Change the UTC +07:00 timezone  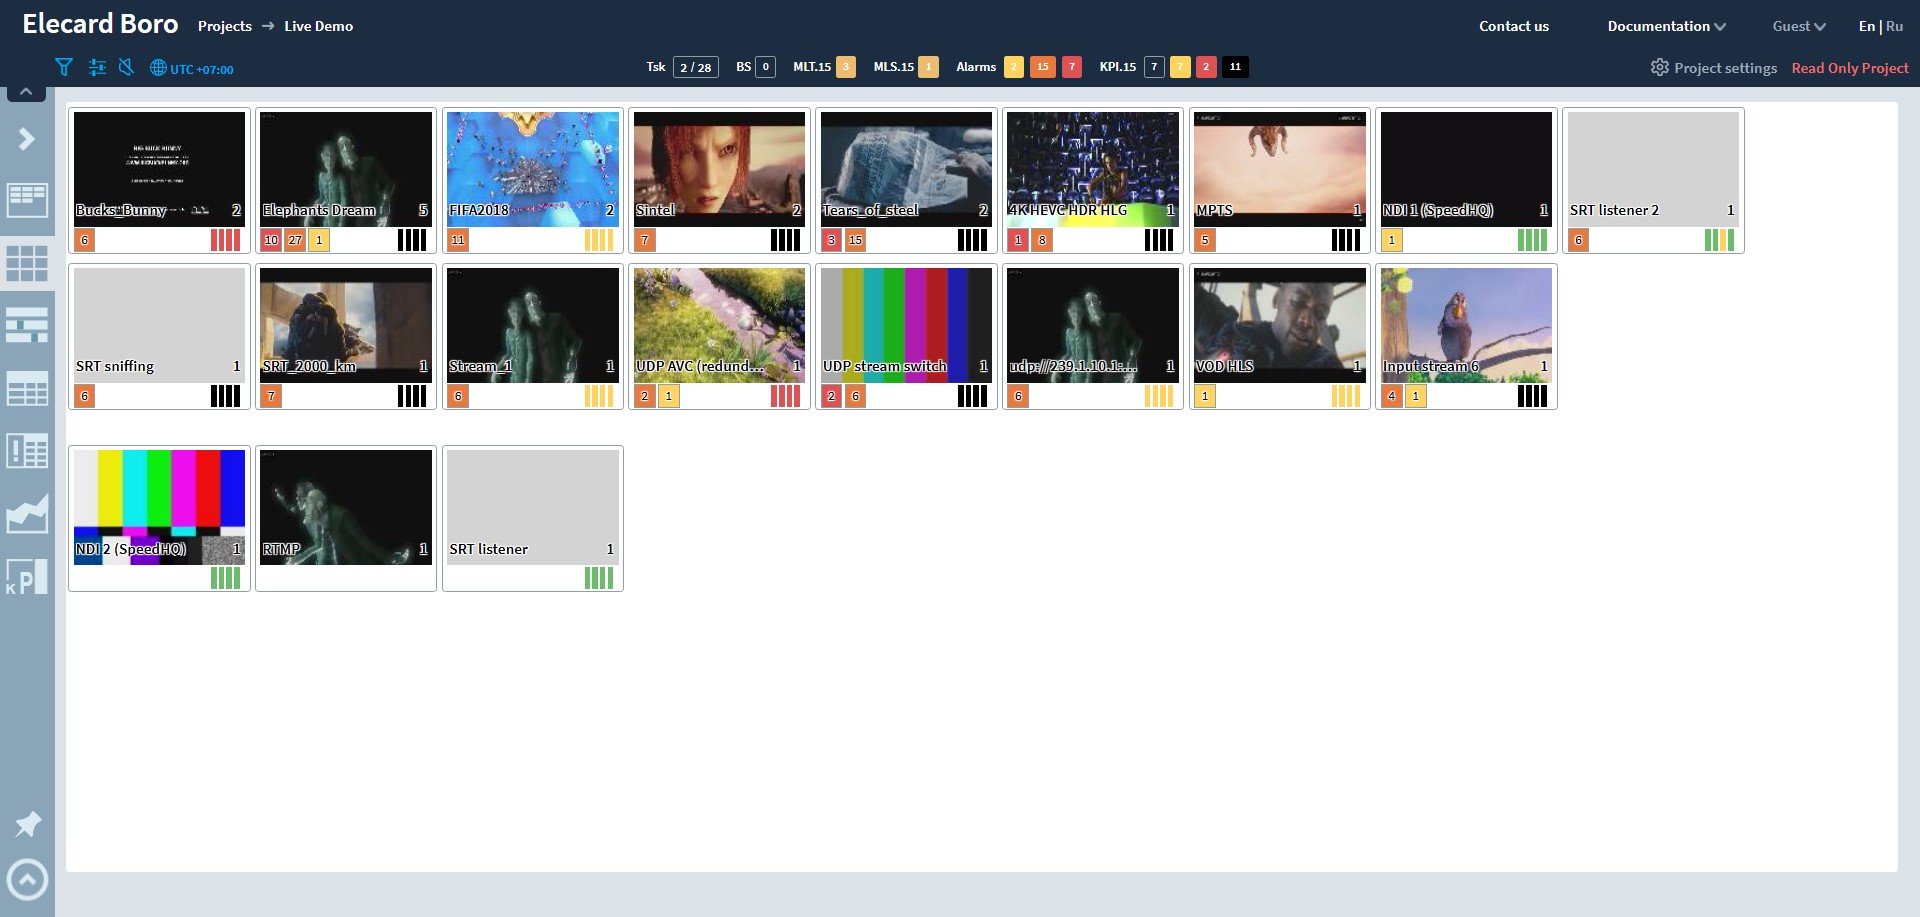(192, 68)
